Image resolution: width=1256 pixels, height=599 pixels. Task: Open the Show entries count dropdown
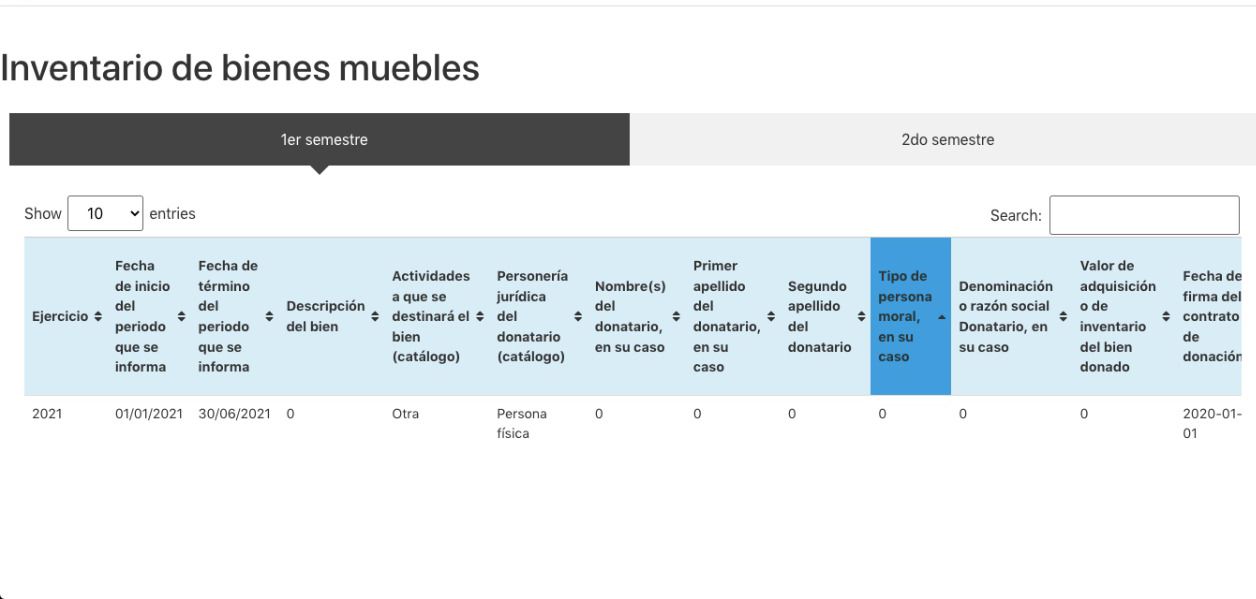(x=105, y=213)
